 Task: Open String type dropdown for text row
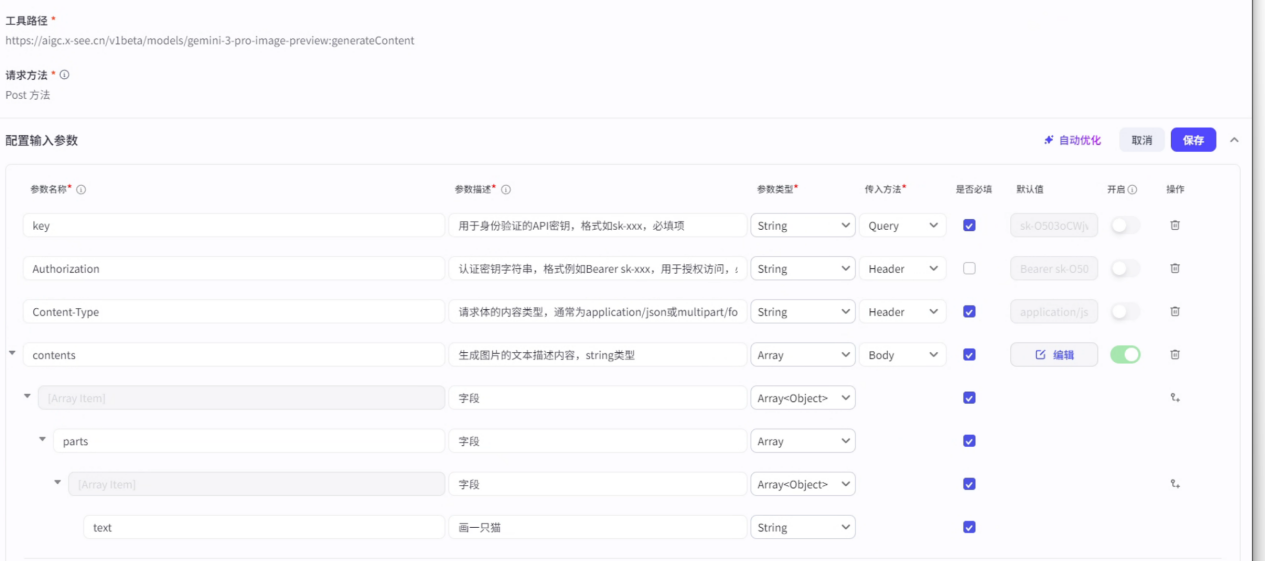tap(803, 527)
